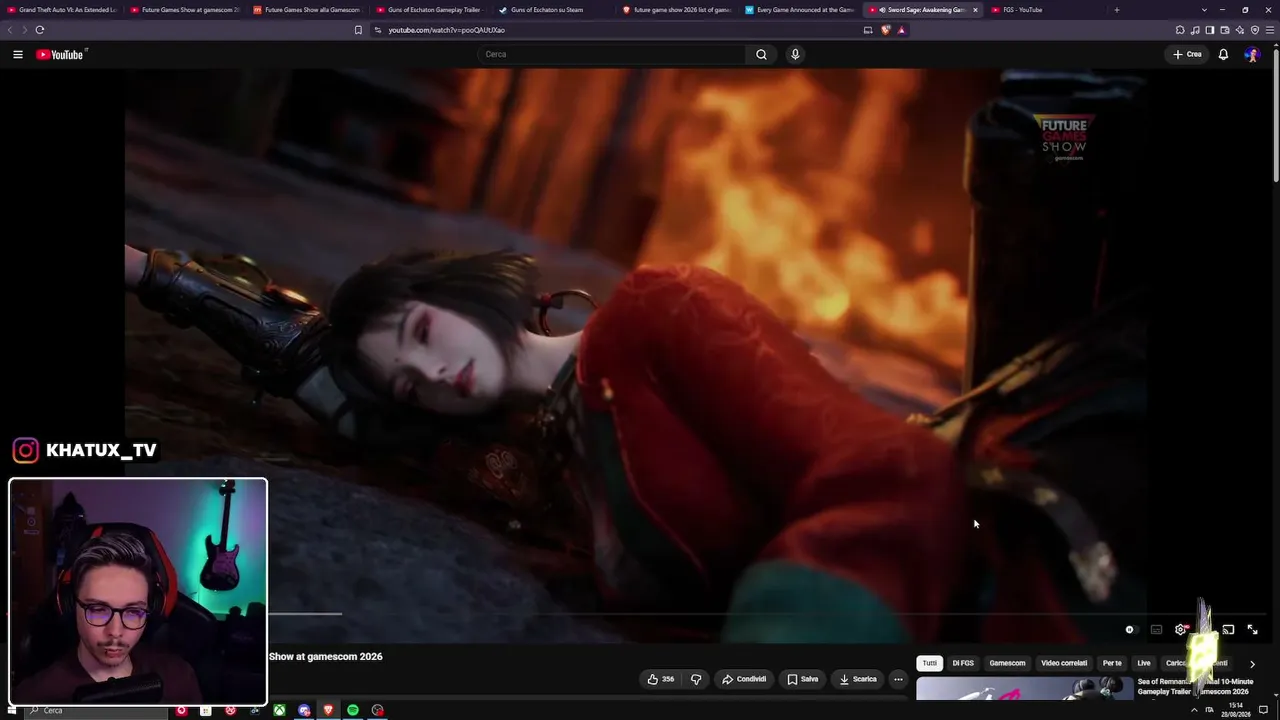Open the taskbar clock showing 15:14
Viewport: 1280px width, 720px height.
pyautogui.click(x=1236, y=710)
